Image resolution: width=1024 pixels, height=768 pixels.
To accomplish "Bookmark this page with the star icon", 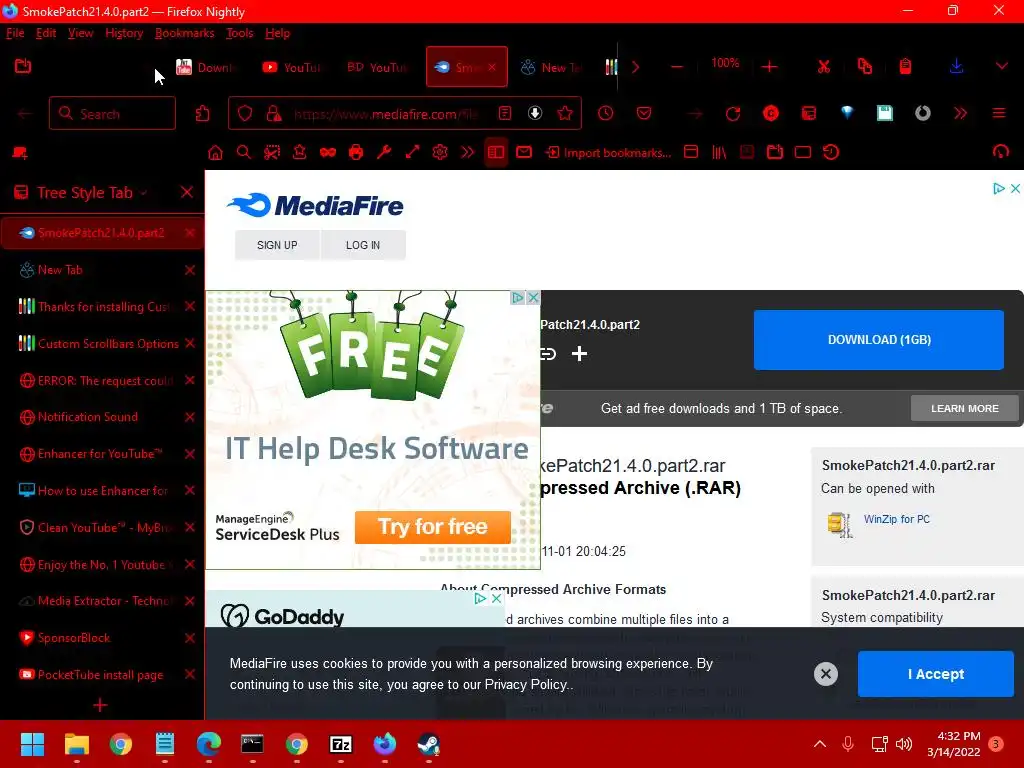I will (x=565, y=114).
